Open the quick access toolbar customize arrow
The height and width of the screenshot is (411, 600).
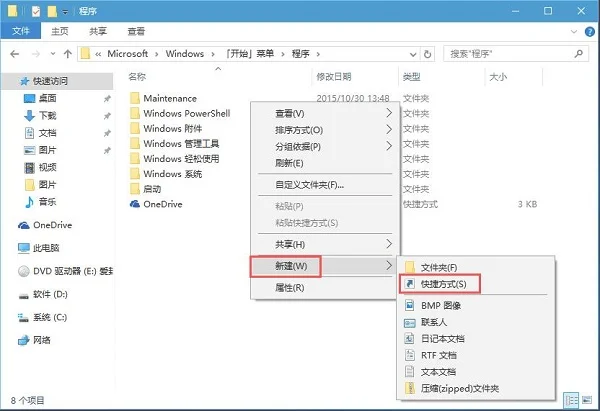[65, 12]
